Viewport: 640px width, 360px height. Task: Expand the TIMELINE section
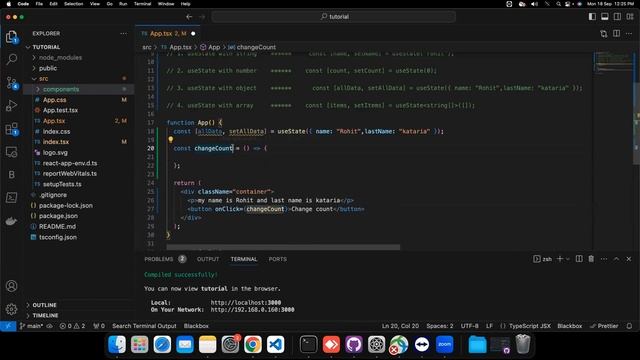click(x=45, y=316)
